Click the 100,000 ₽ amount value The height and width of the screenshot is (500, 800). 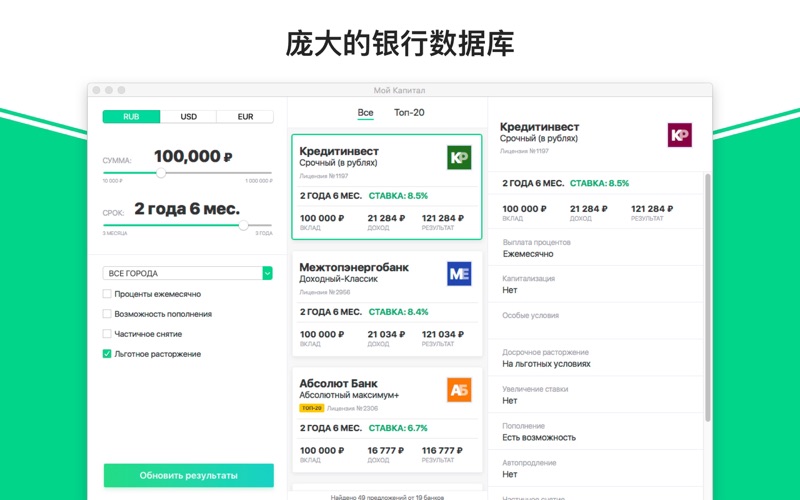tap(193, 156)
